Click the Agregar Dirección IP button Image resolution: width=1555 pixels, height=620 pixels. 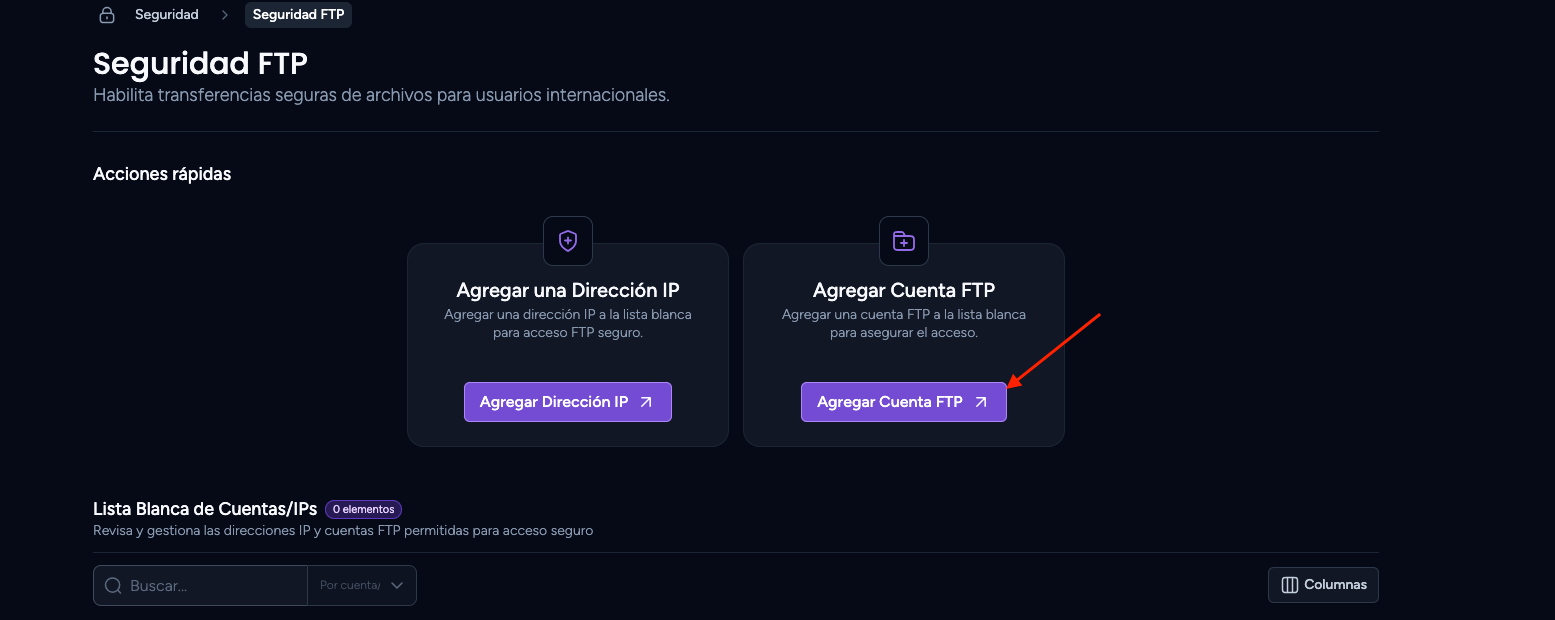coord(568,402)
